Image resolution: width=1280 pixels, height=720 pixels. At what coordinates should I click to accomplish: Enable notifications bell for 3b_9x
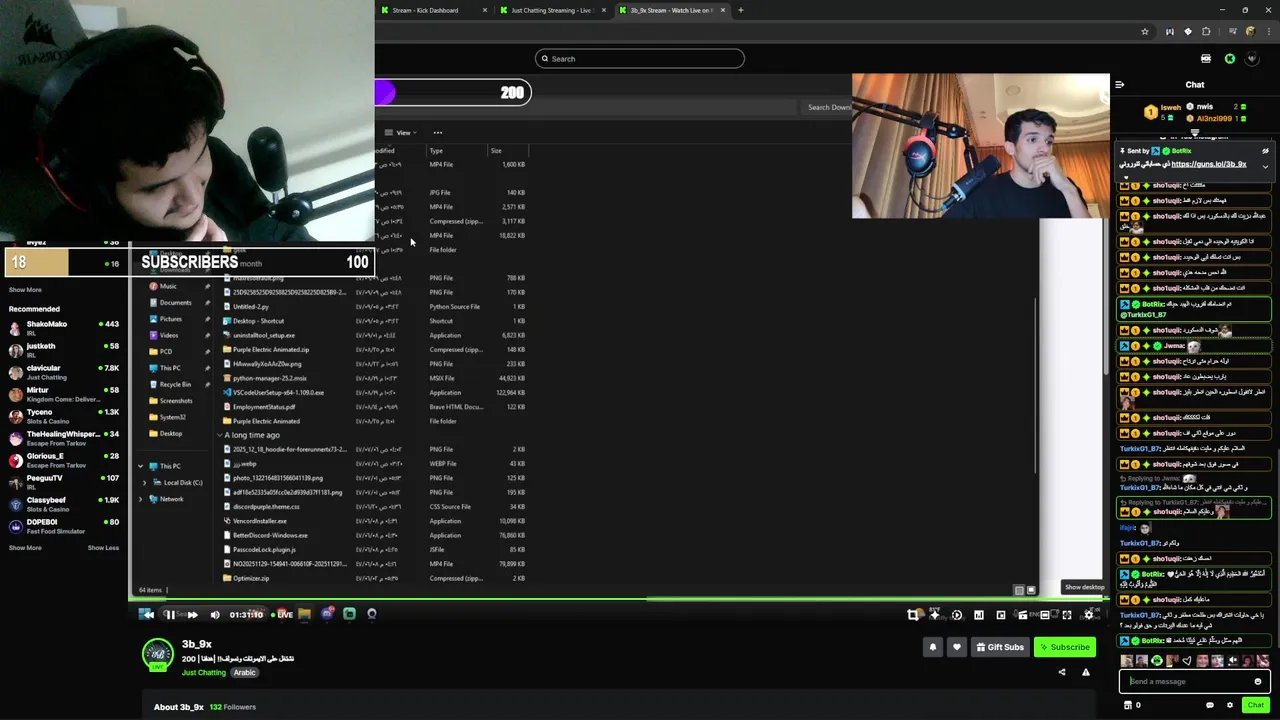pos(932,647)
